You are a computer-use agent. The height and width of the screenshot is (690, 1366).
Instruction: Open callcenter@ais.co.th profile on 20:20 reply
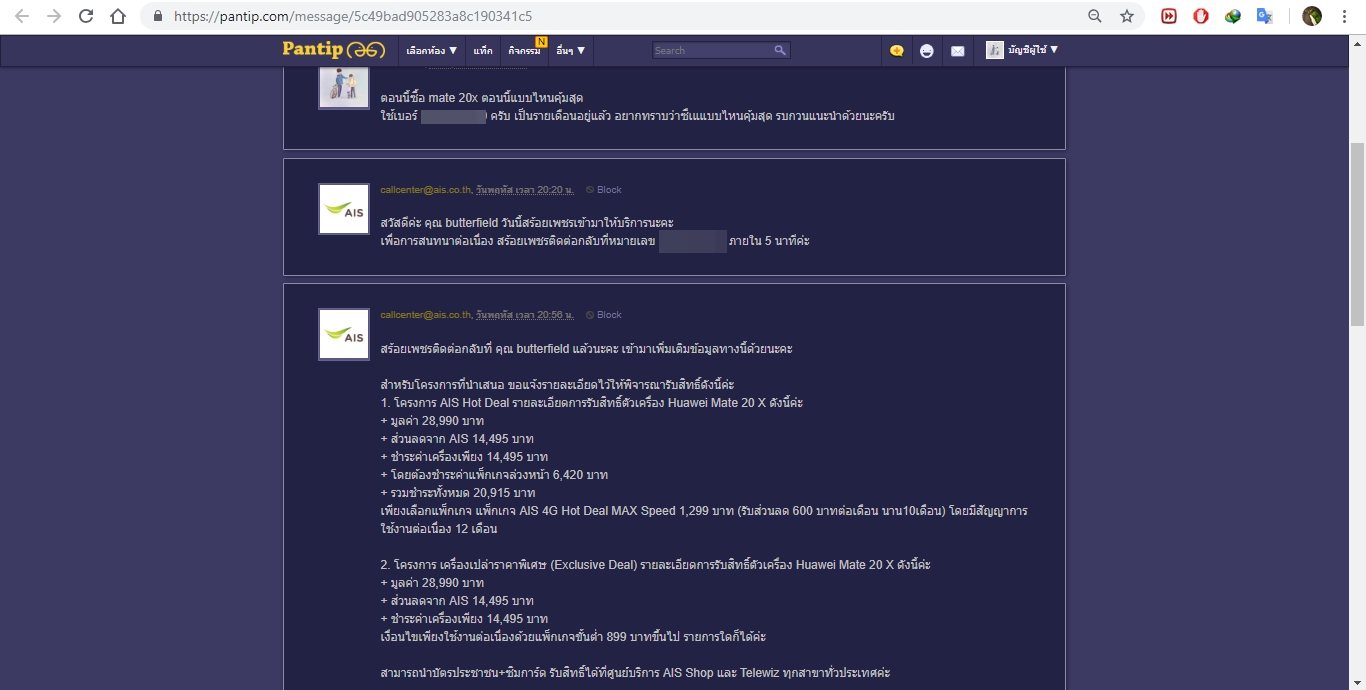(x=425, y=190)
